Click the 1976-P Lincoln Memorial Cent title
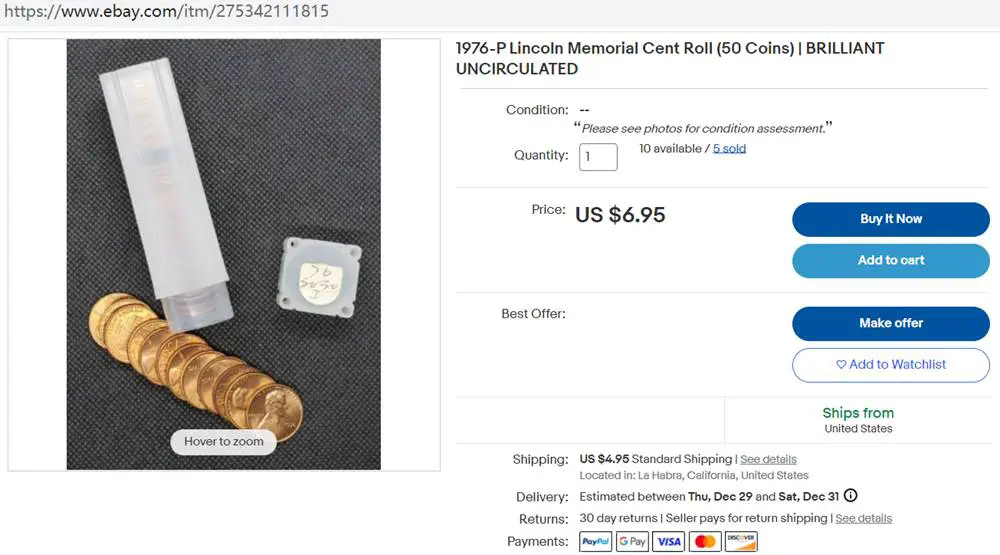The width and height of the screenshot is (1000, 555). [670, 59]
